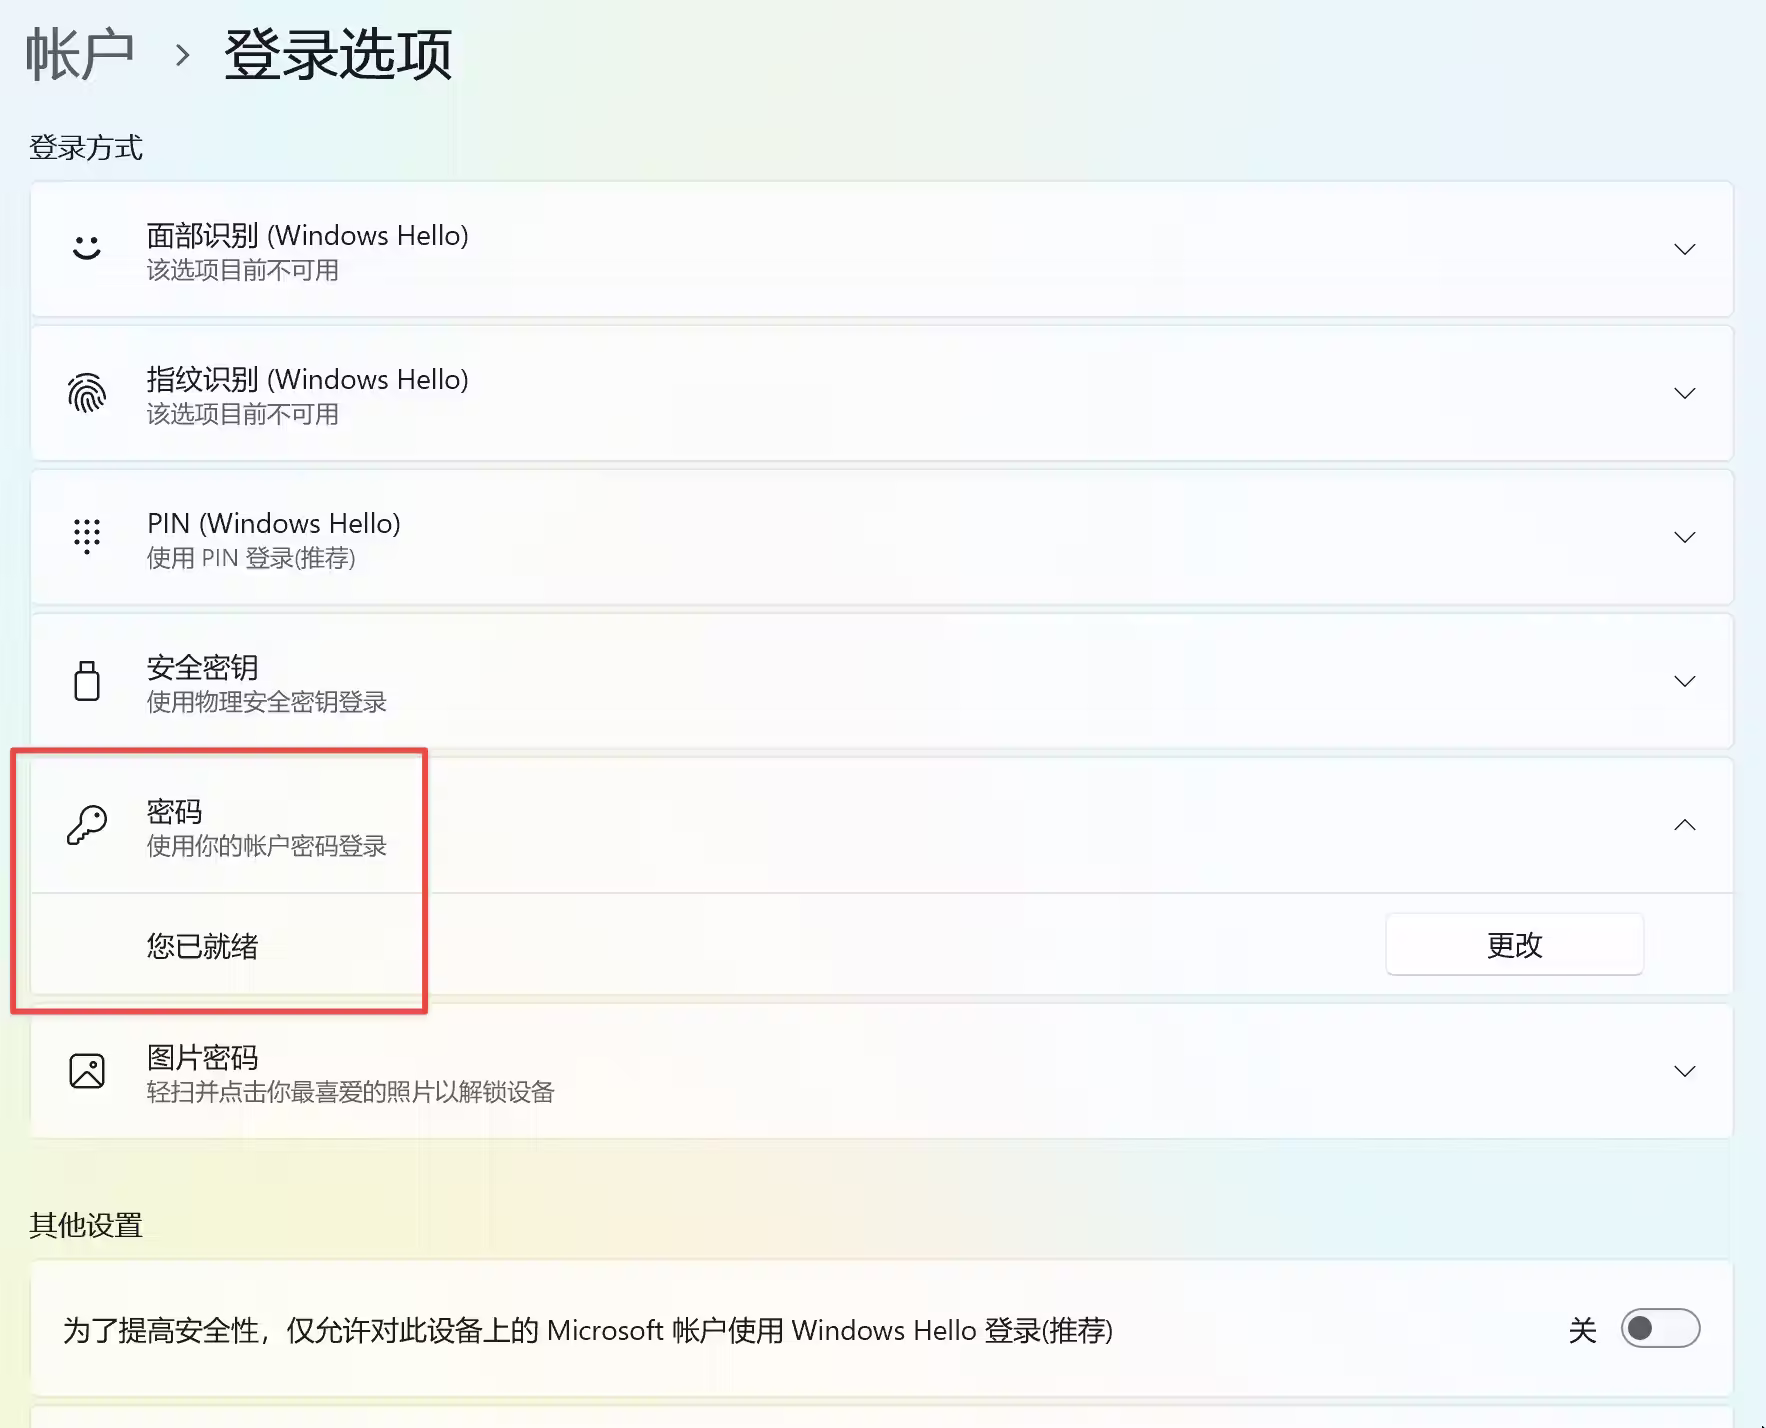1766x1428 pixels.
Task: Click the password key icon
Action: coord(87,826)
